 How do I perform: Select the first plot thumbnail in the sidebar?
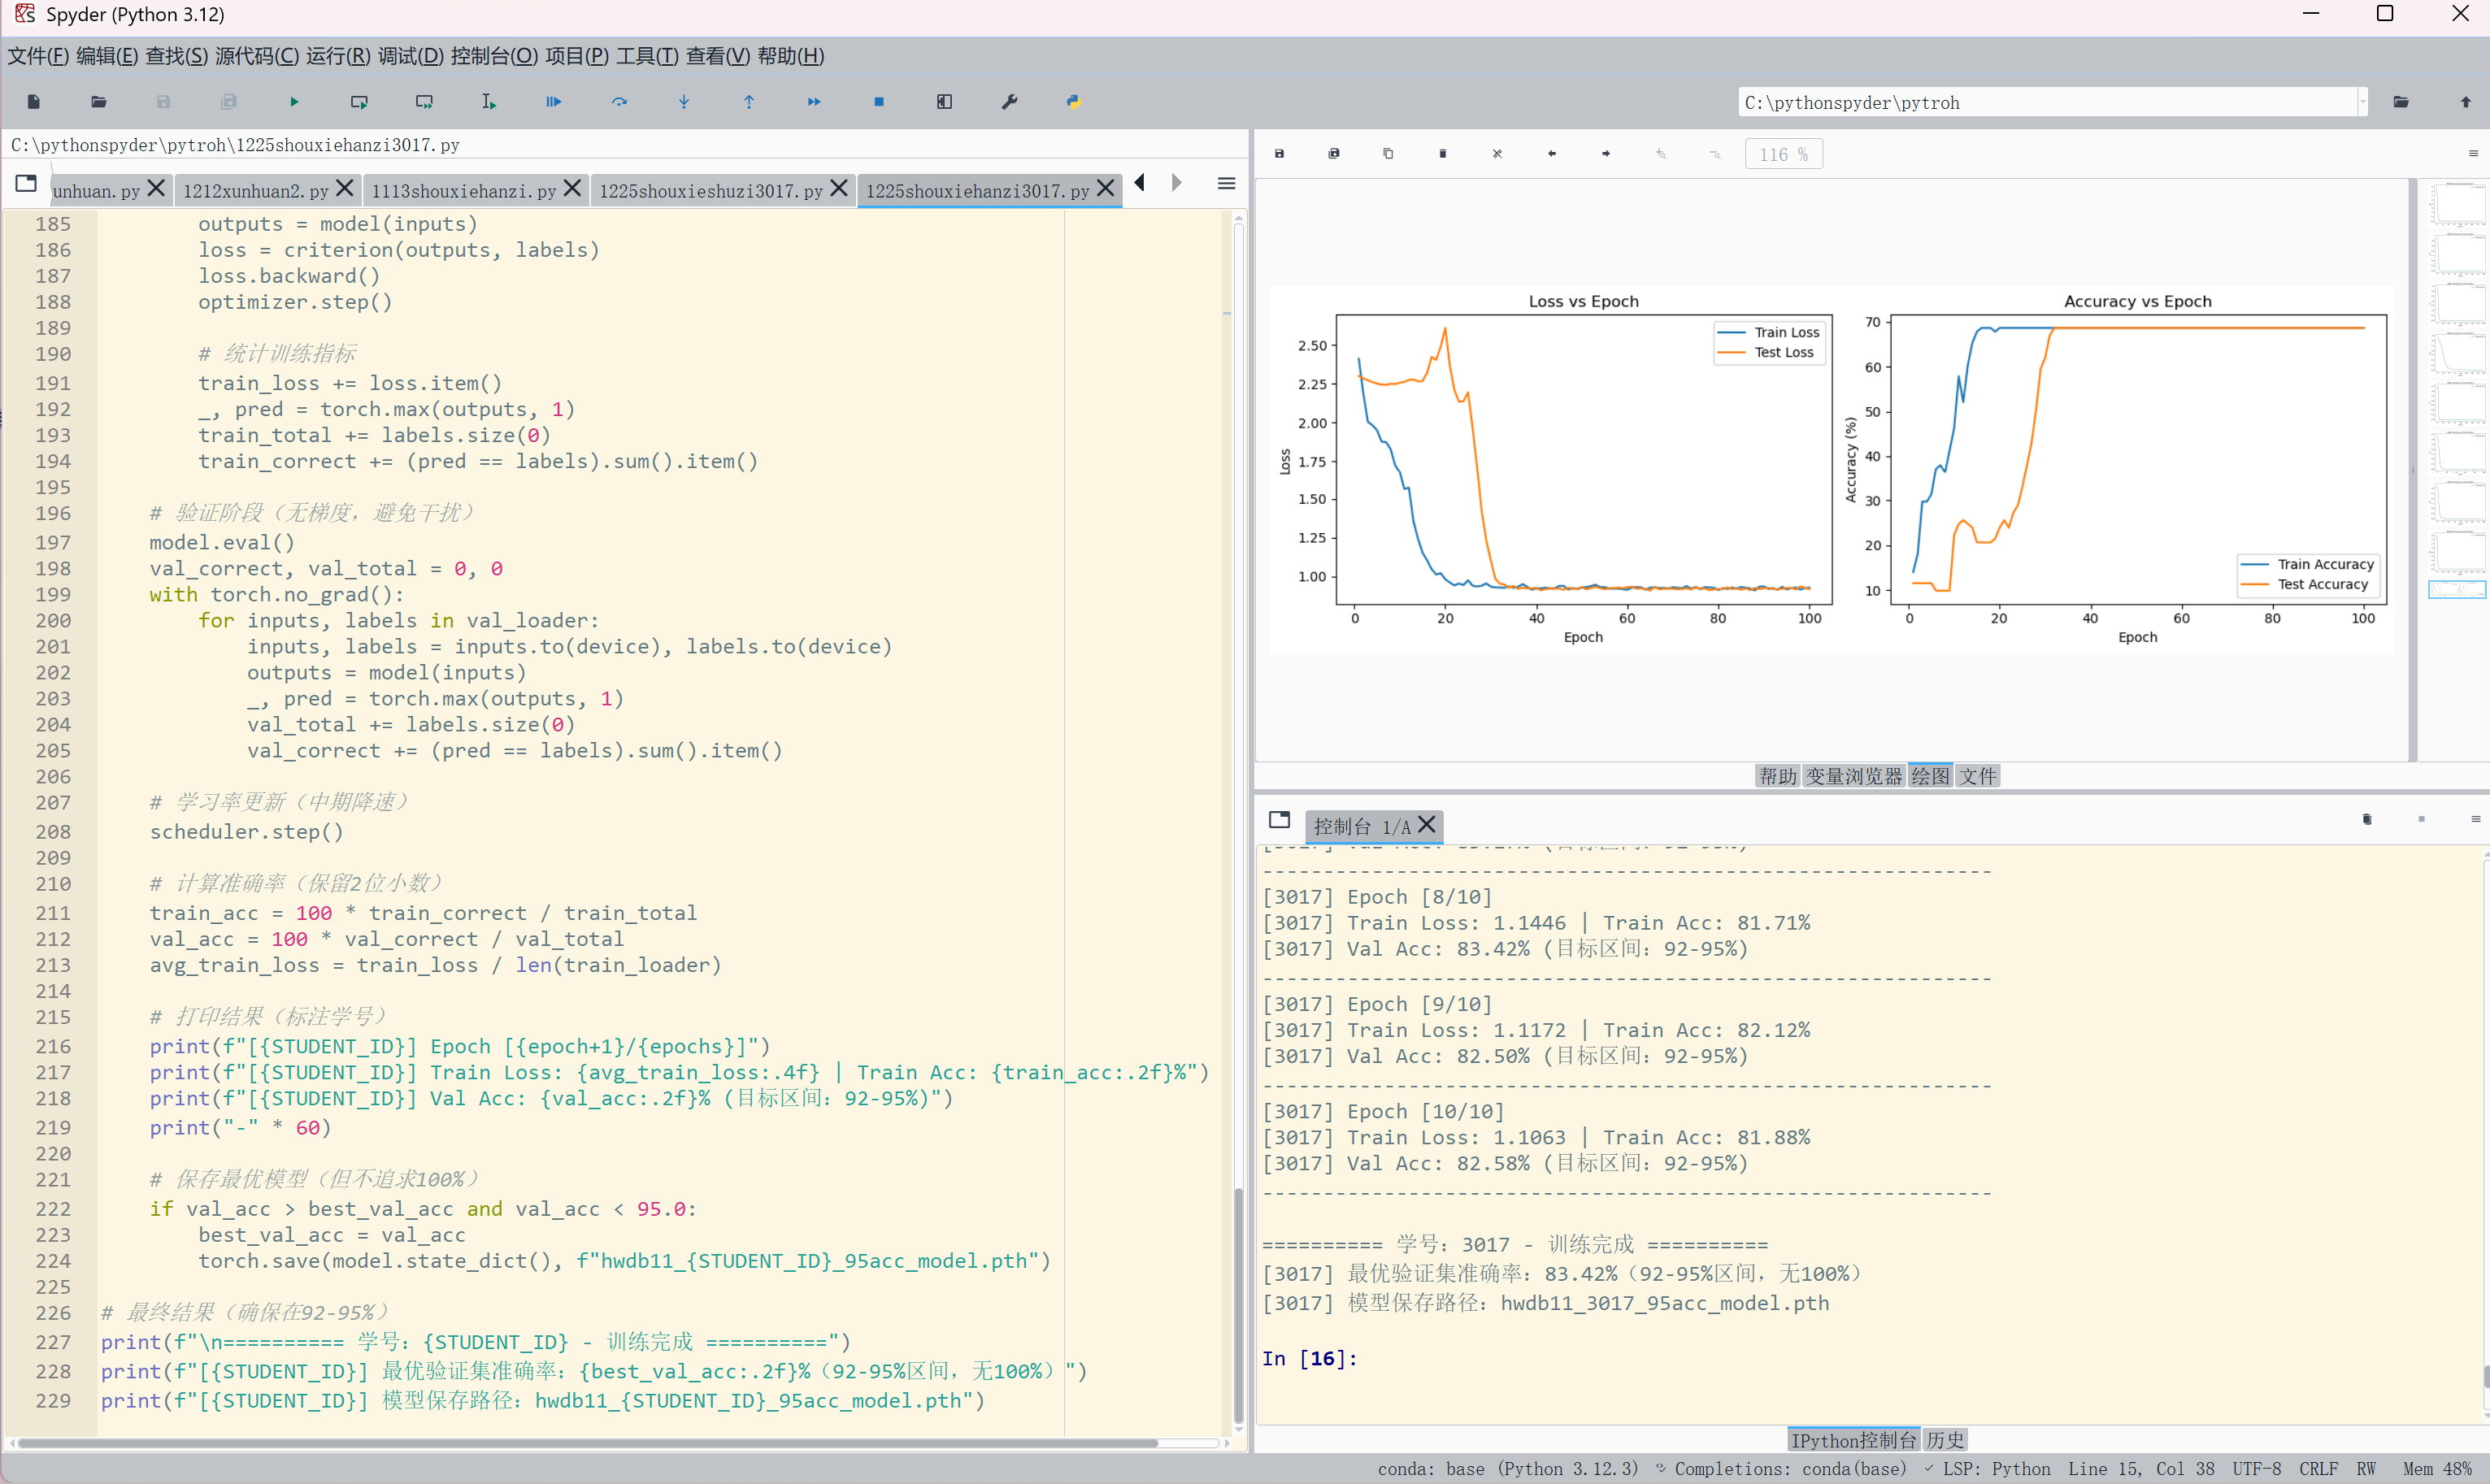2458,204
